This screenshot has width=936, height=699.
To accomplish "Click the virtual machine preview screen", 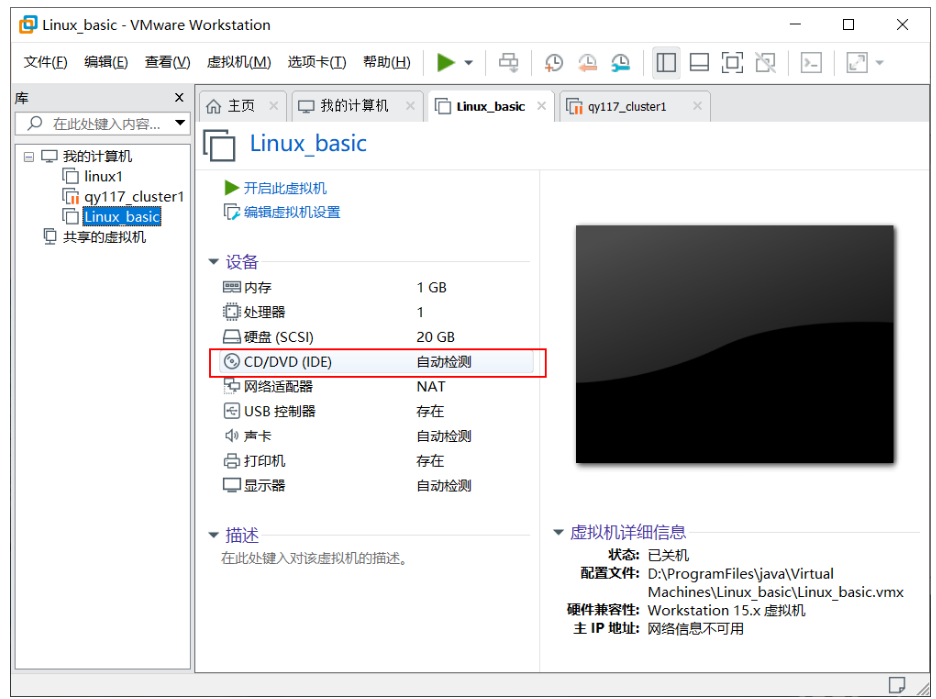I will (734, 344).
